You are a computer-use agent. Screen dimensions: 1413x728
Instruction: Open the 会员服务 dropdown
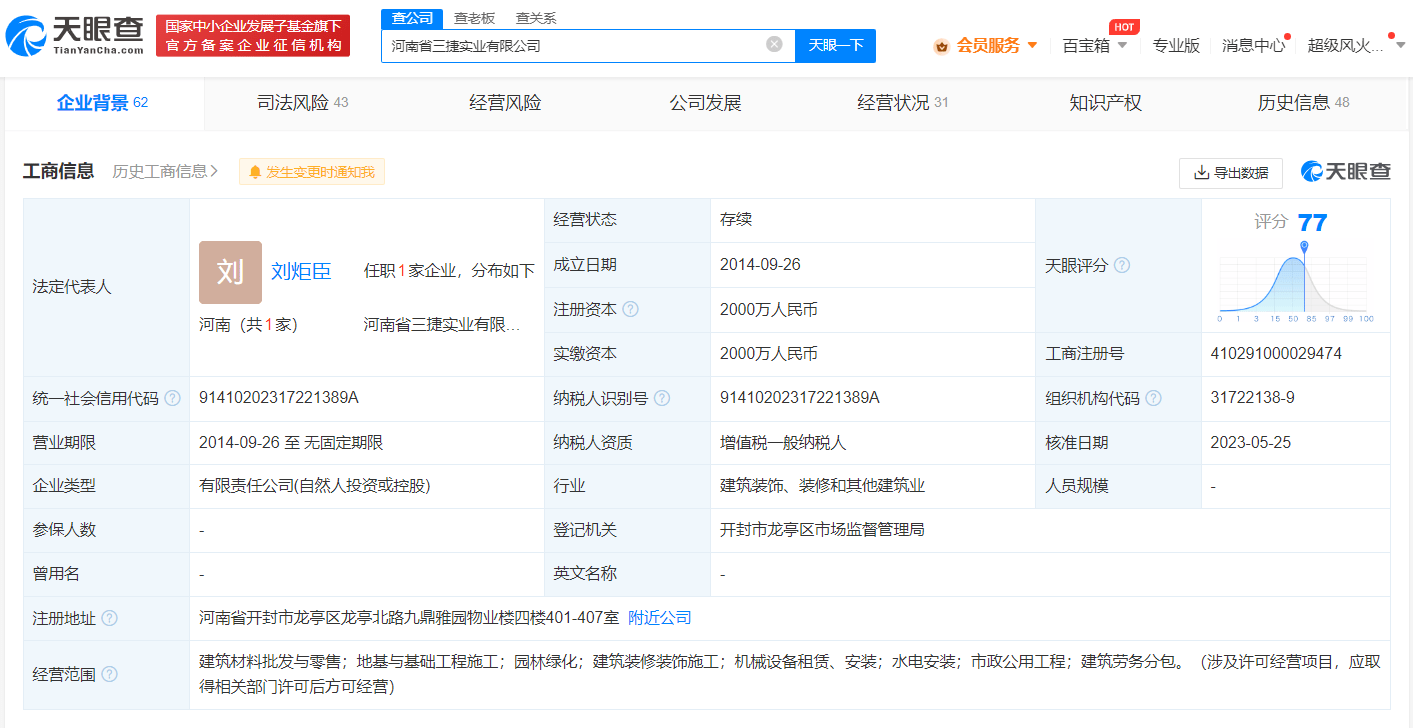(x=986, y=45)
